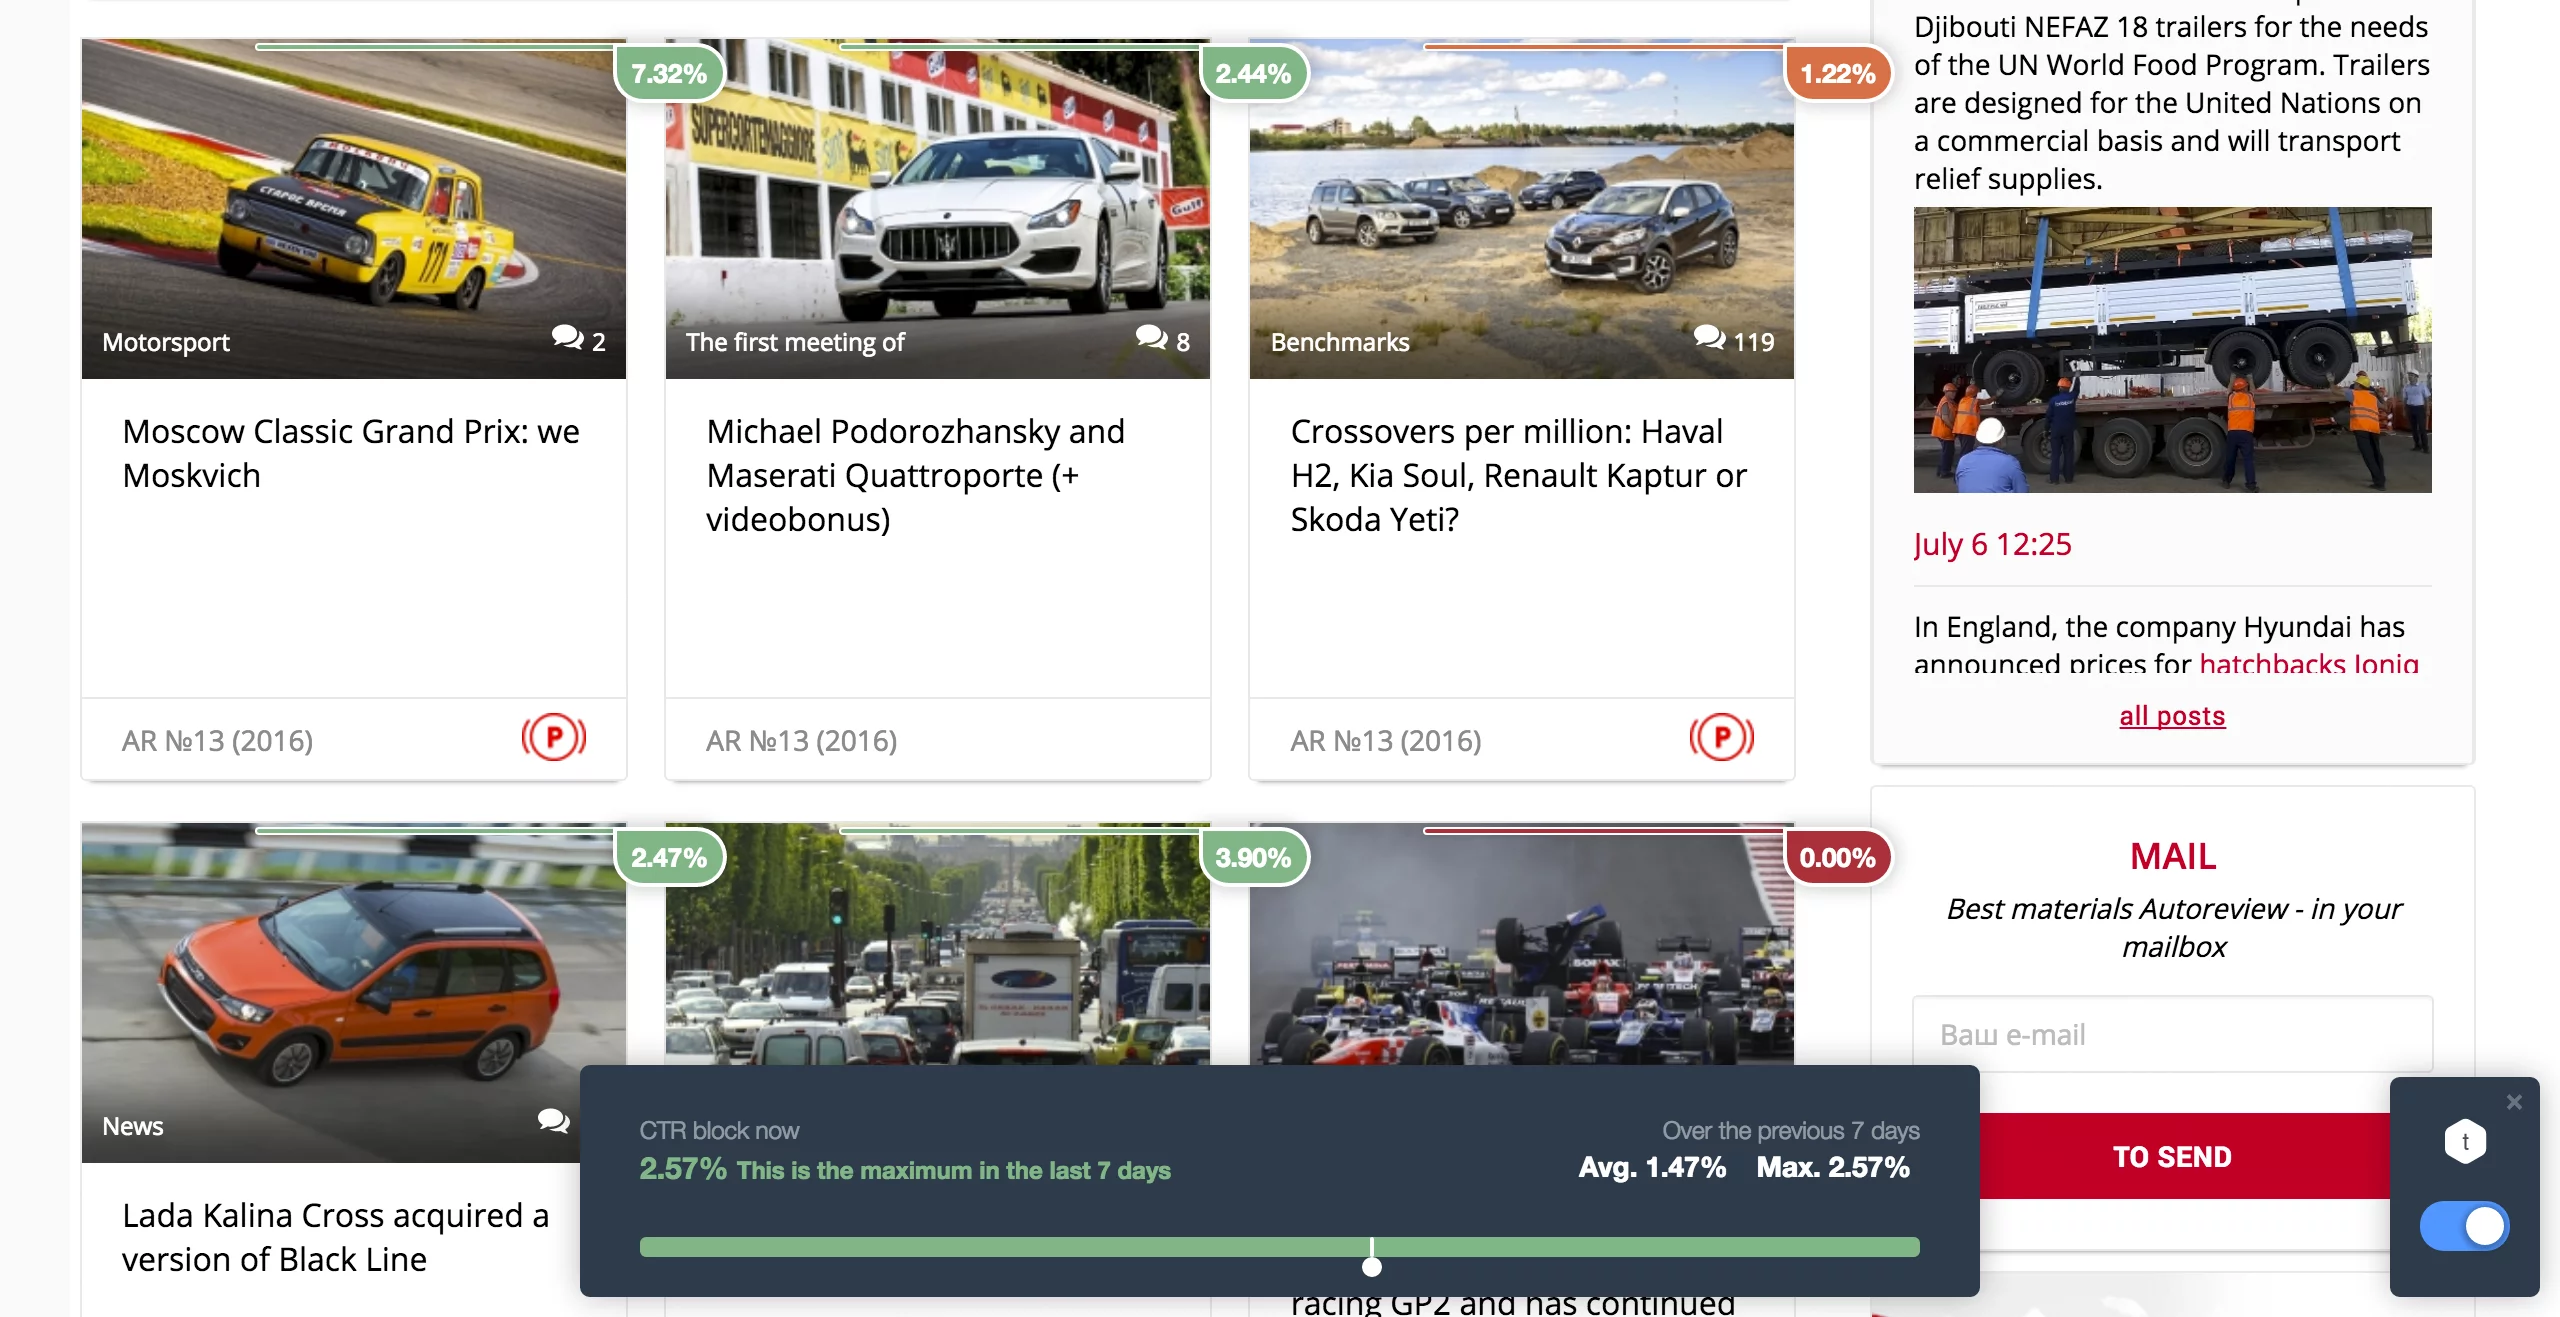Click the 0.00% CTR badge

(1838, 857)
